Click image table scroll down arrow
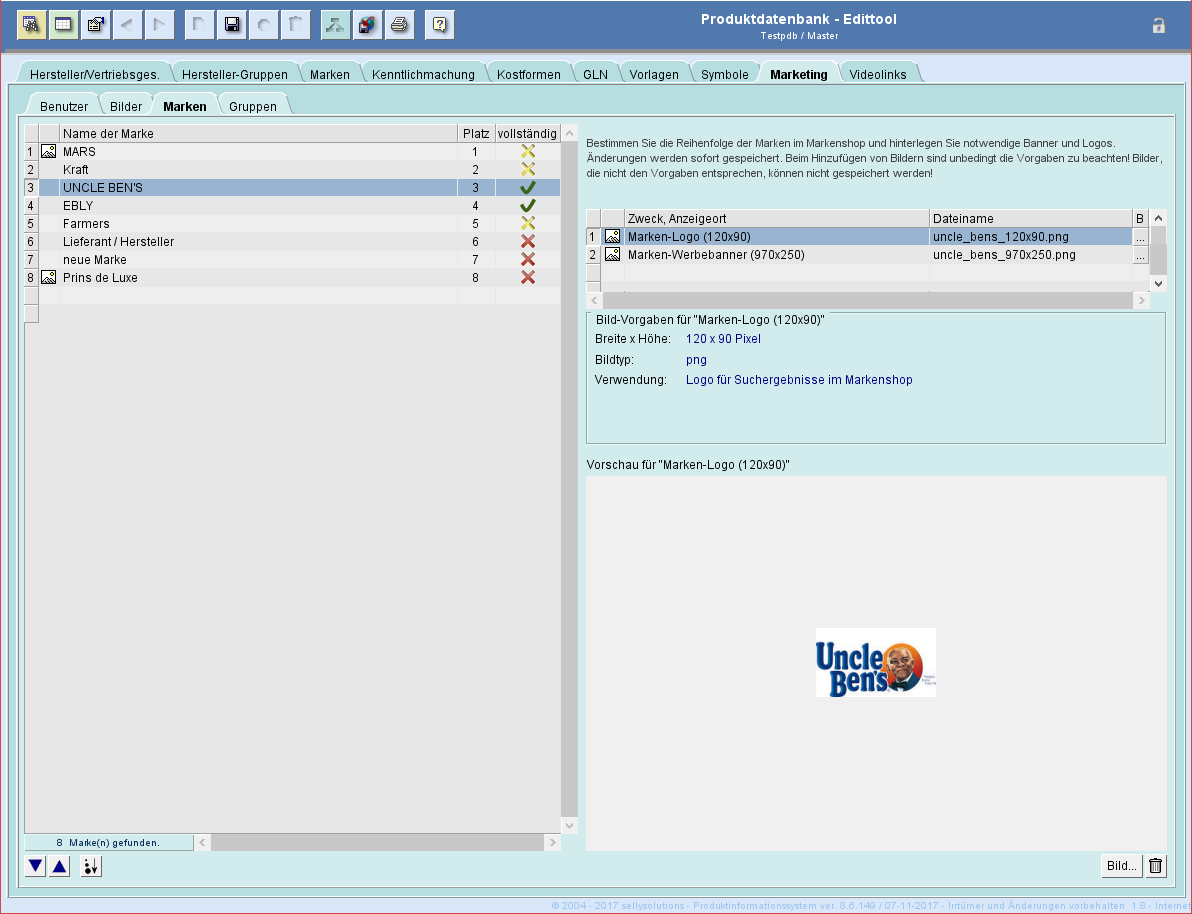 1158,283
